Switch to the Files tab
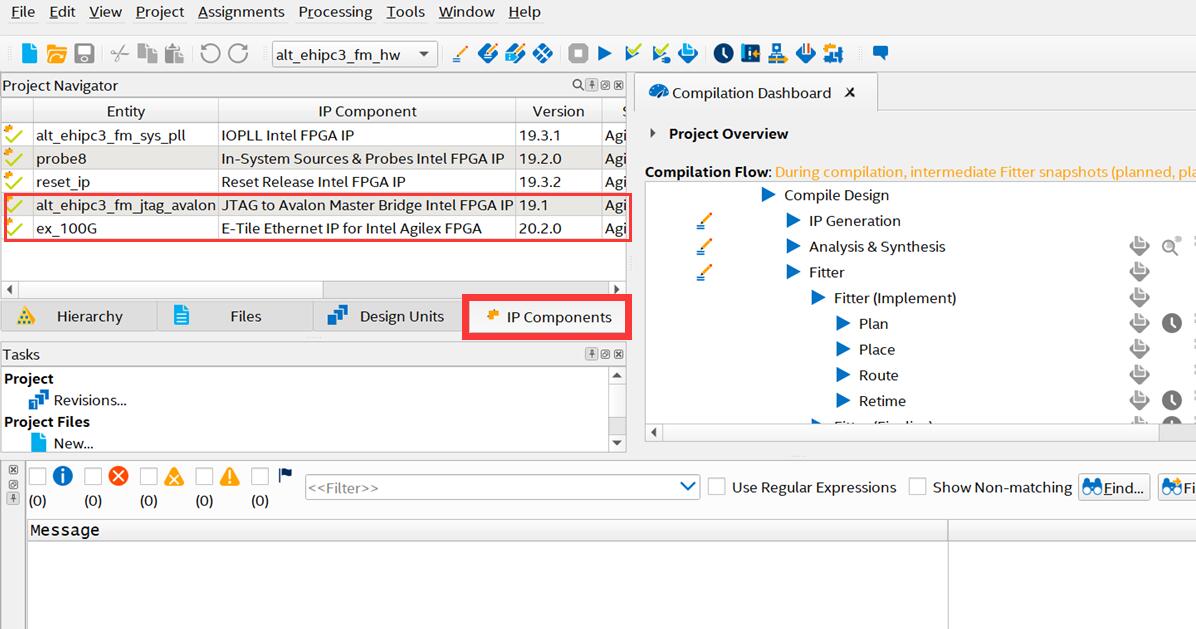The height and width of the screenshot is (629, 1196). click(x=235, y=316)
